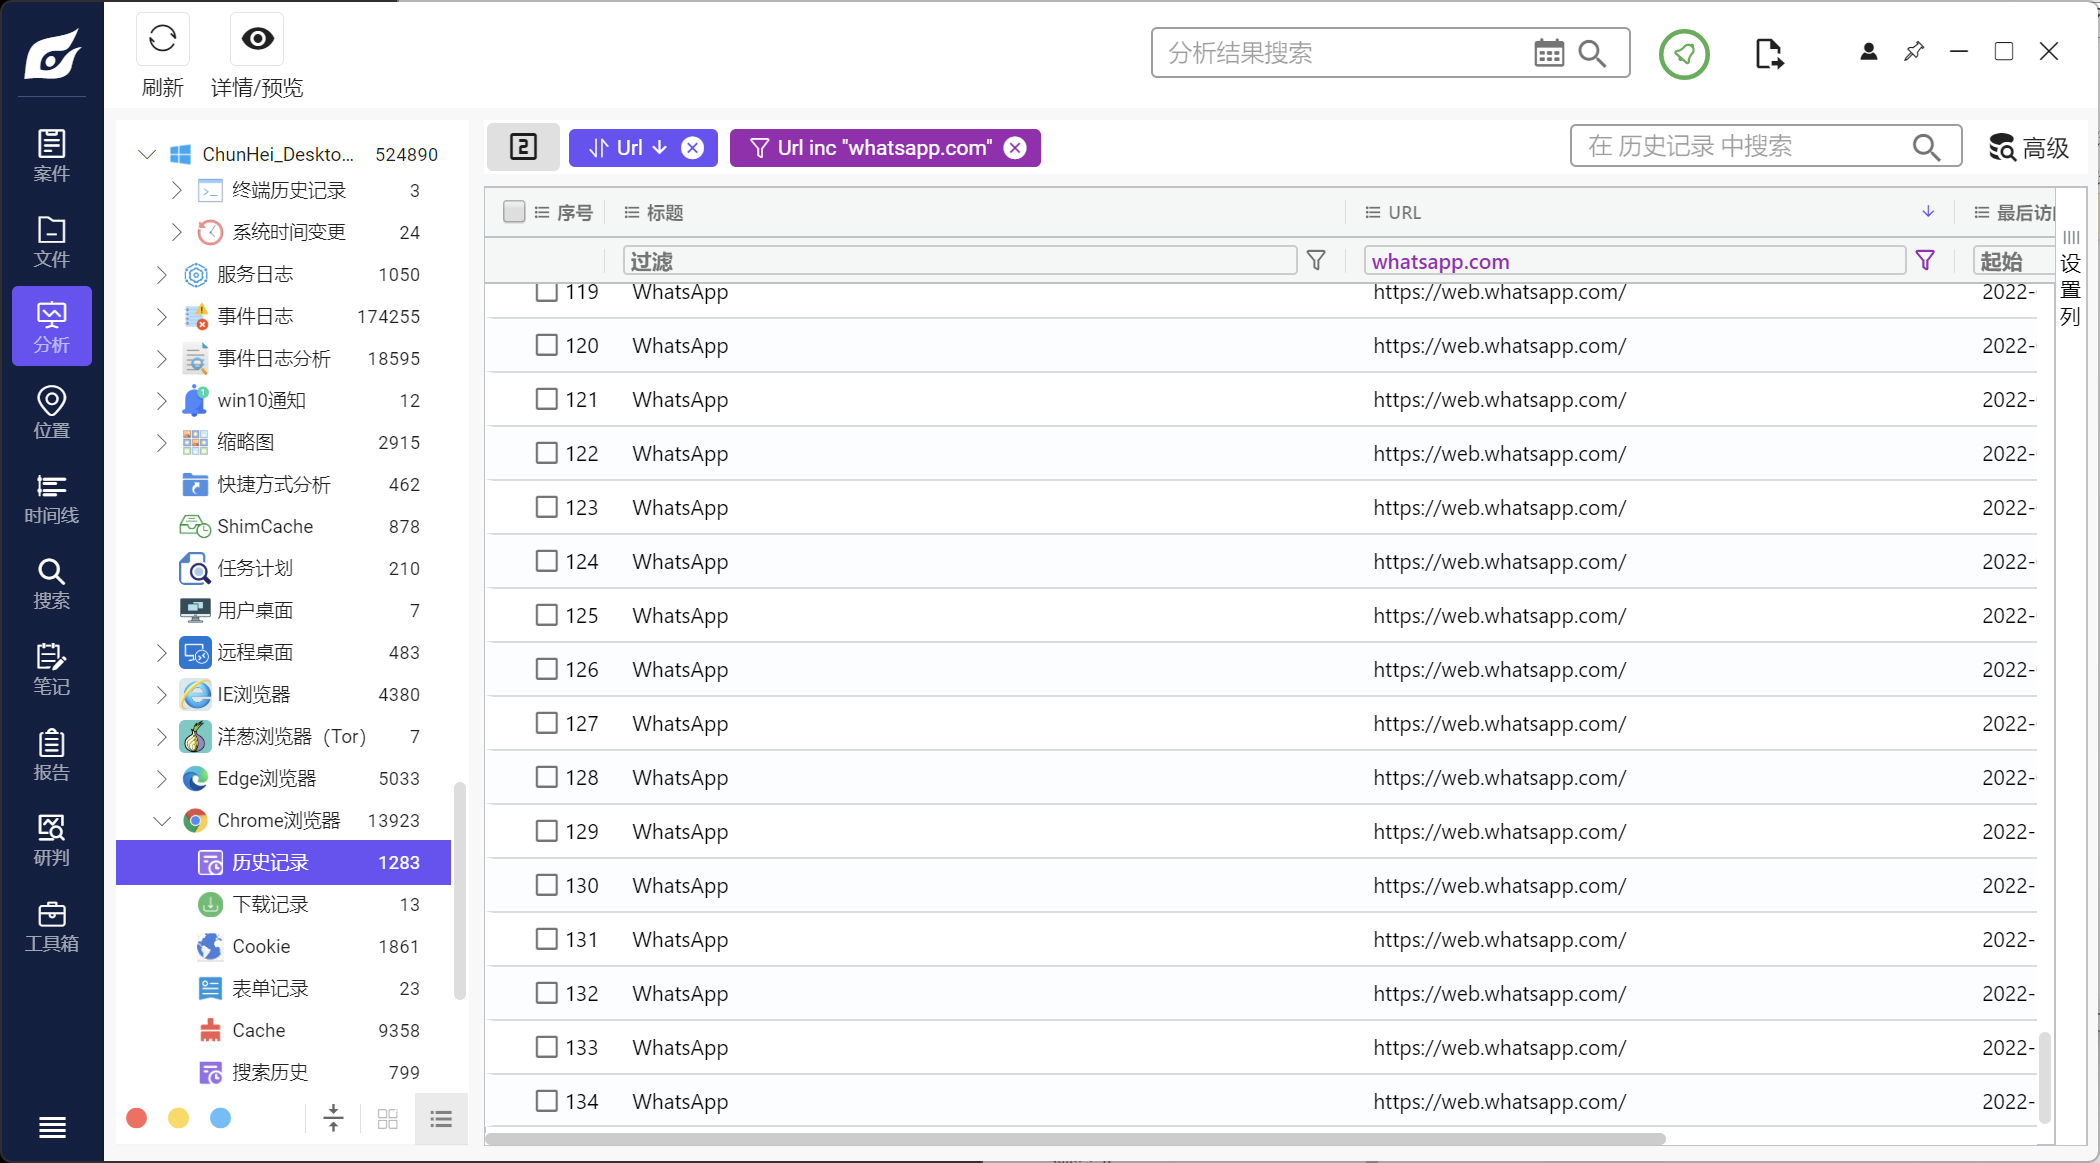Select 历史记录 under Chrome browser
The height and width of the screenshot is (1163, 2100).
click(284, 862)
